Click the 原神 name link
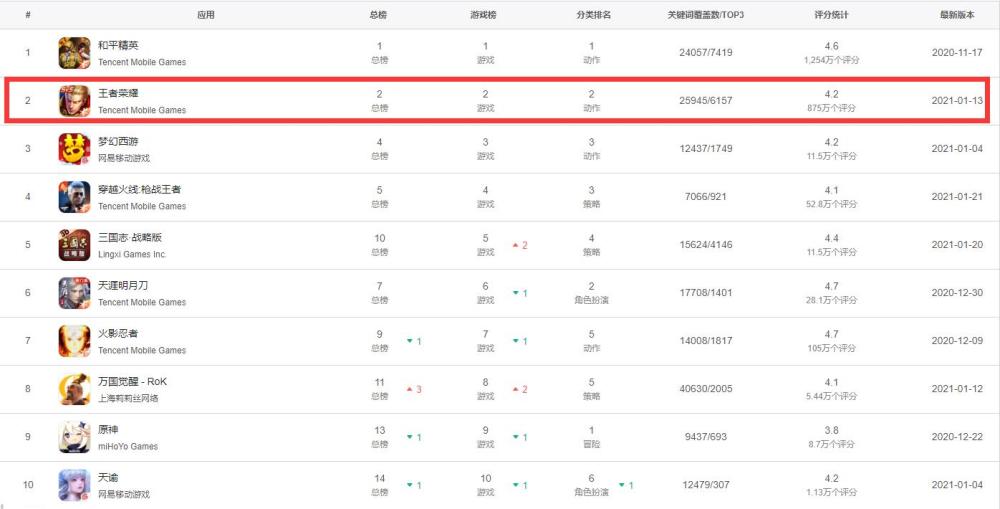Image resolution: width=1000 pixels, height=509 pixels. (x=108, y=429)
